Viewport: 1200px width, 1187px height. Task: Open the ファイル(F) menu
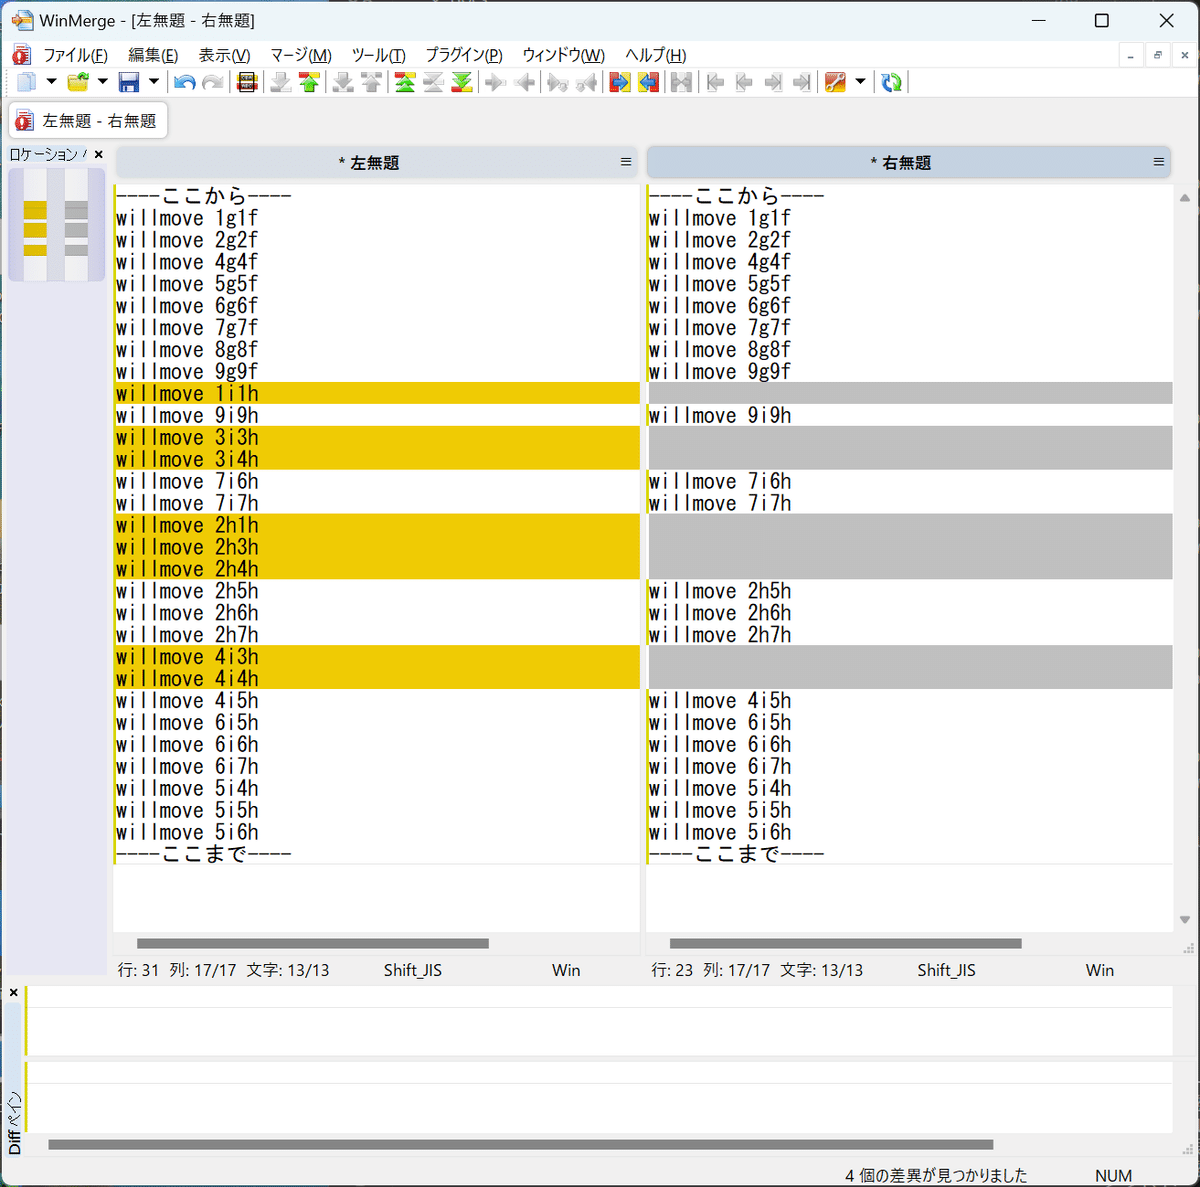(75, 55)
